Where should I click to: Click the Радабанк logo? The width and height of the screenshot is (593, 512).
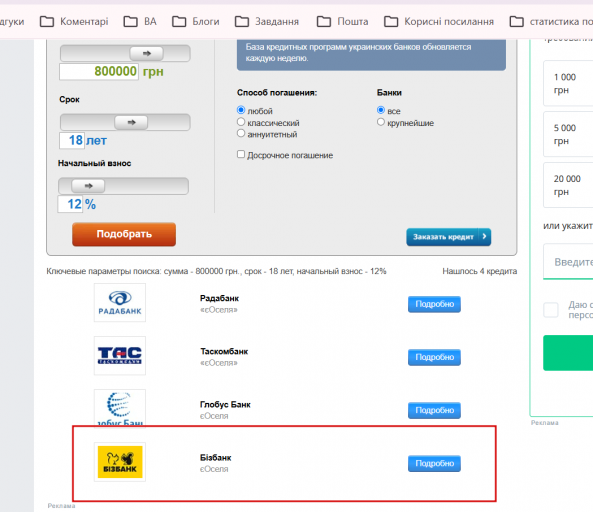tap(120, 303)
